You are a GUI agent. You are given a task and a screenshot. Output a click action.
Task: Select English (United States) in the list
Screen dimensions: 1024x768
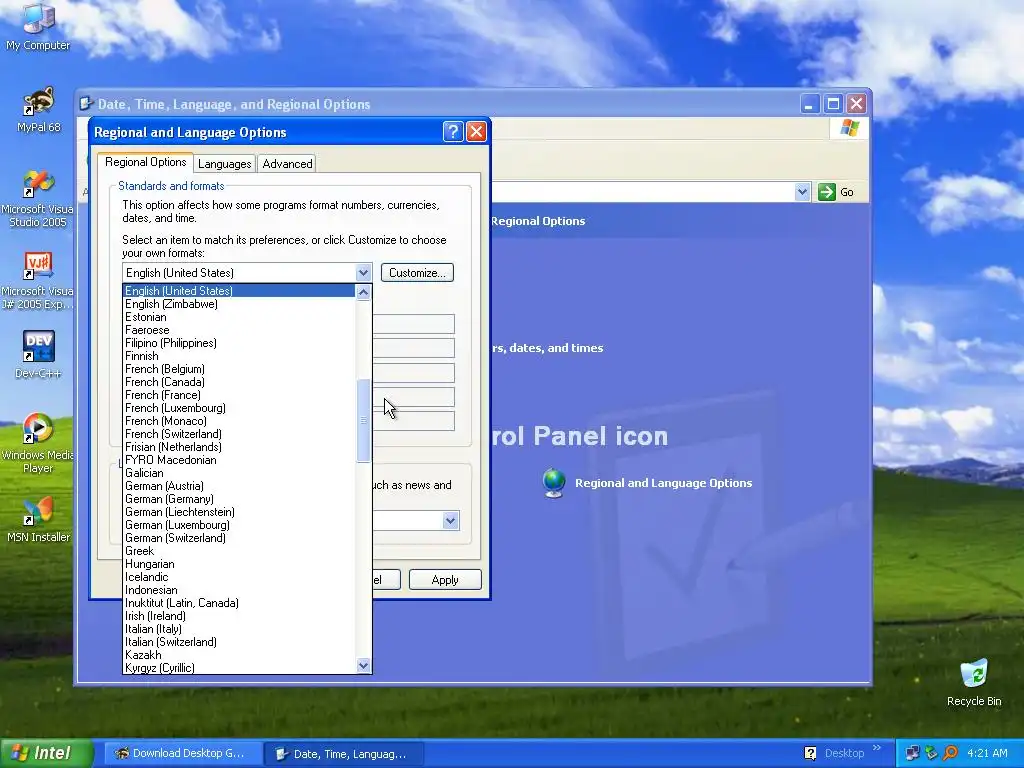coord(239,291)
